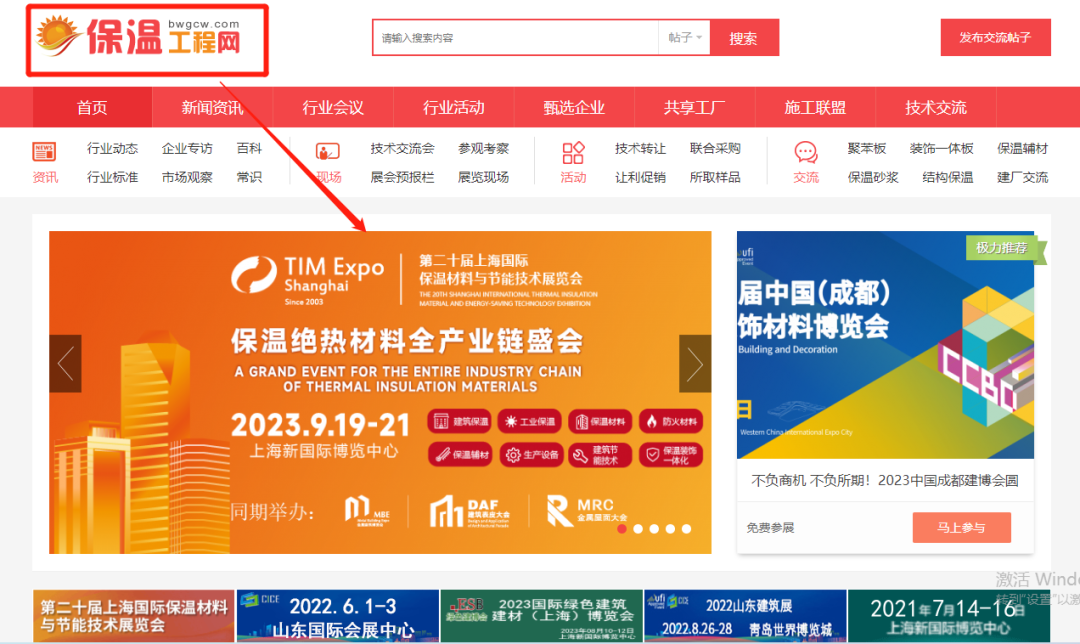Open the 企业专访 link
Image resolution: width=1080 pixels, height=644 pixels.
187,148
